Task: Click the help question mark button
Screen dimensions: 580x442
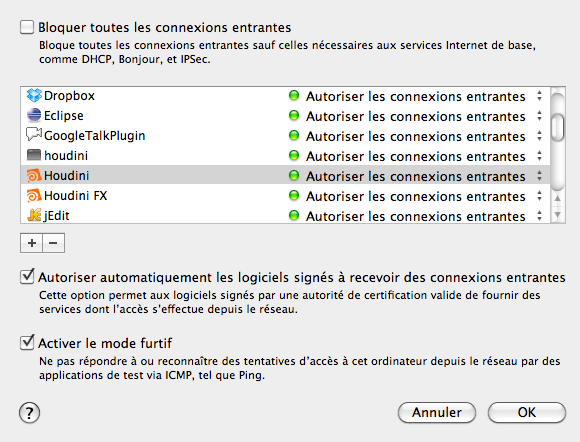Action: [30, 413]
